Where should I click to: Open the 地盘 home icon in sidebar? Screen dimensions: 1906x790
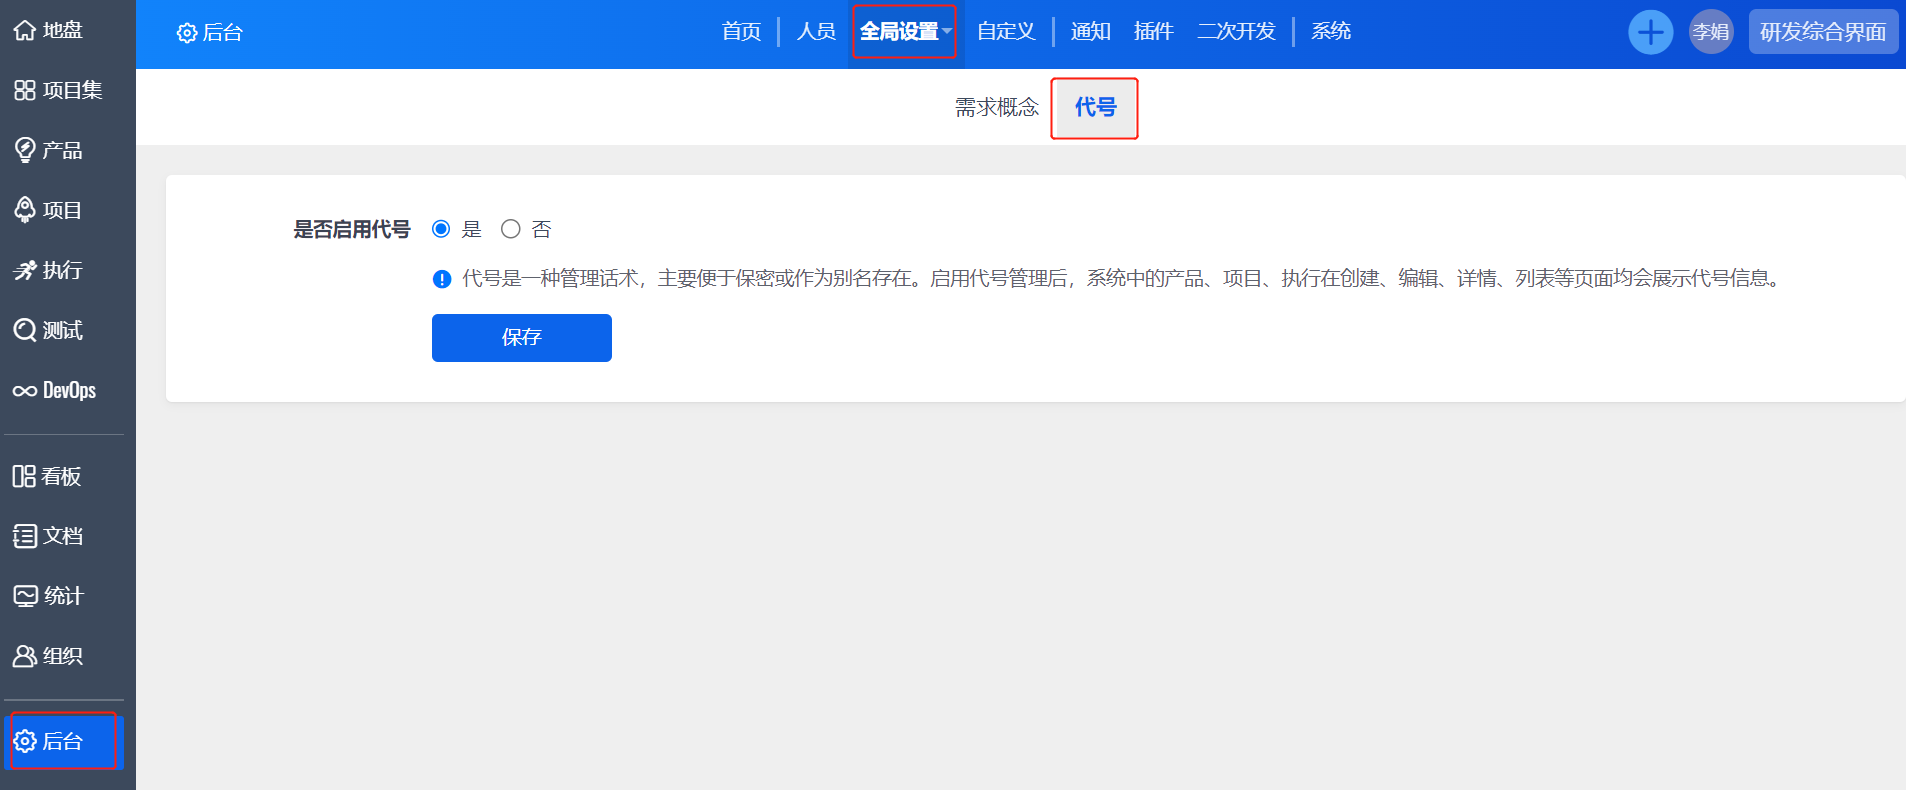tap(25, 30)
